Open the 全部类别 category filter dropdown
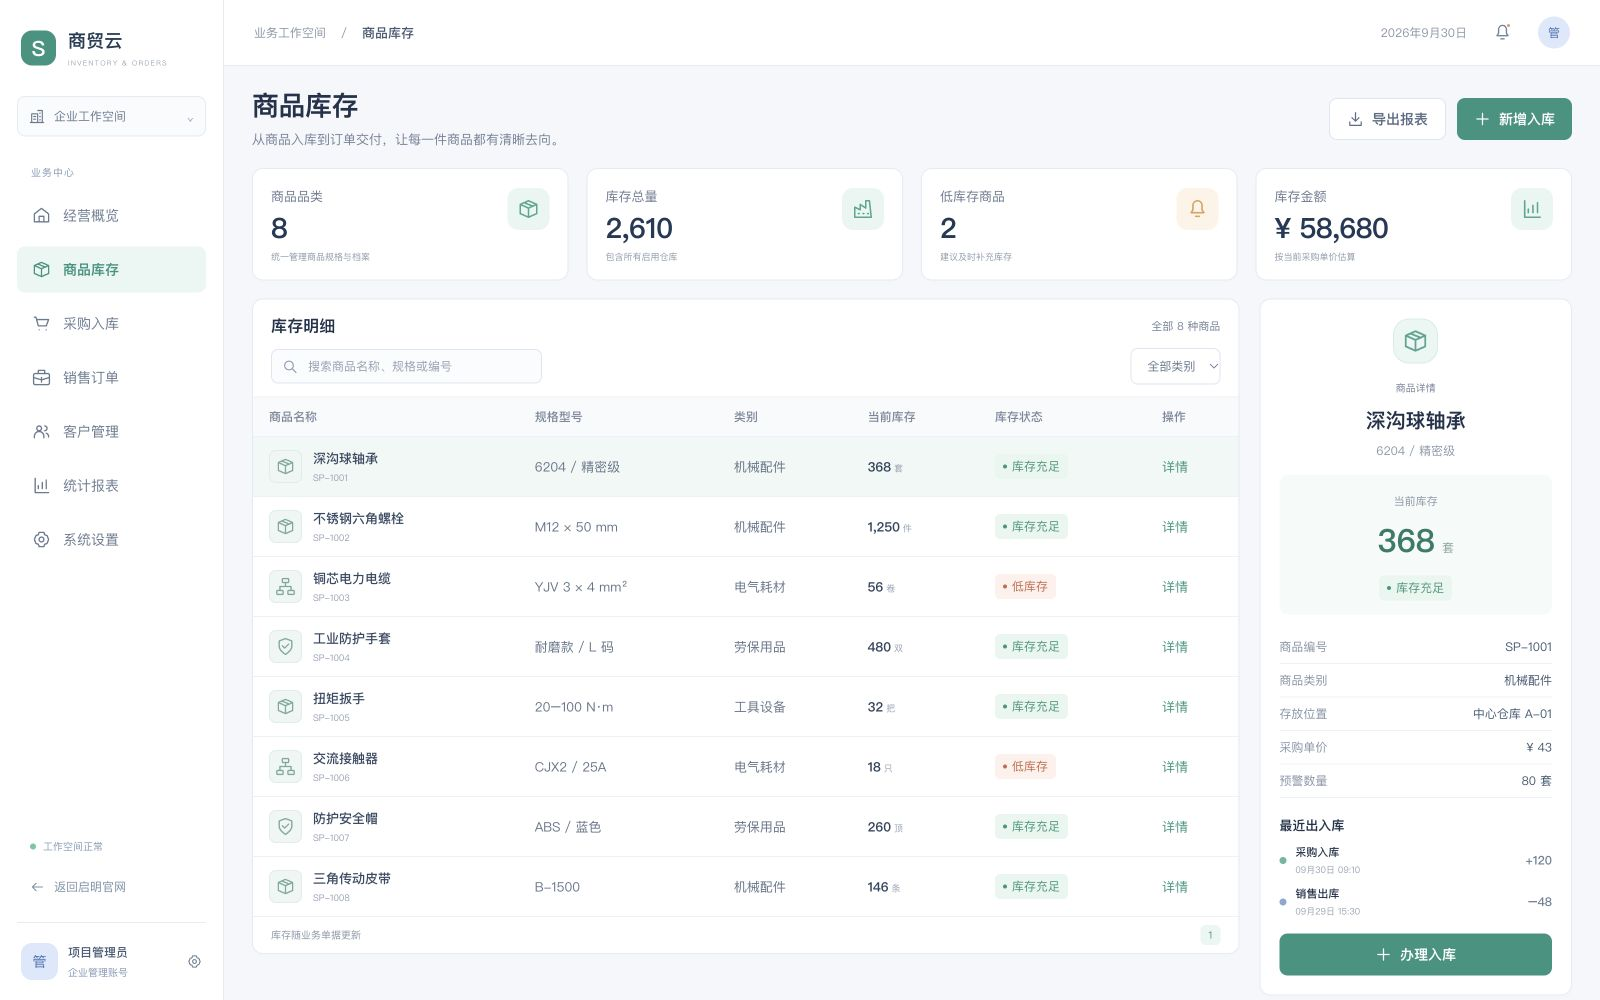The image size is (1600, 1000). click(1175, 366)
